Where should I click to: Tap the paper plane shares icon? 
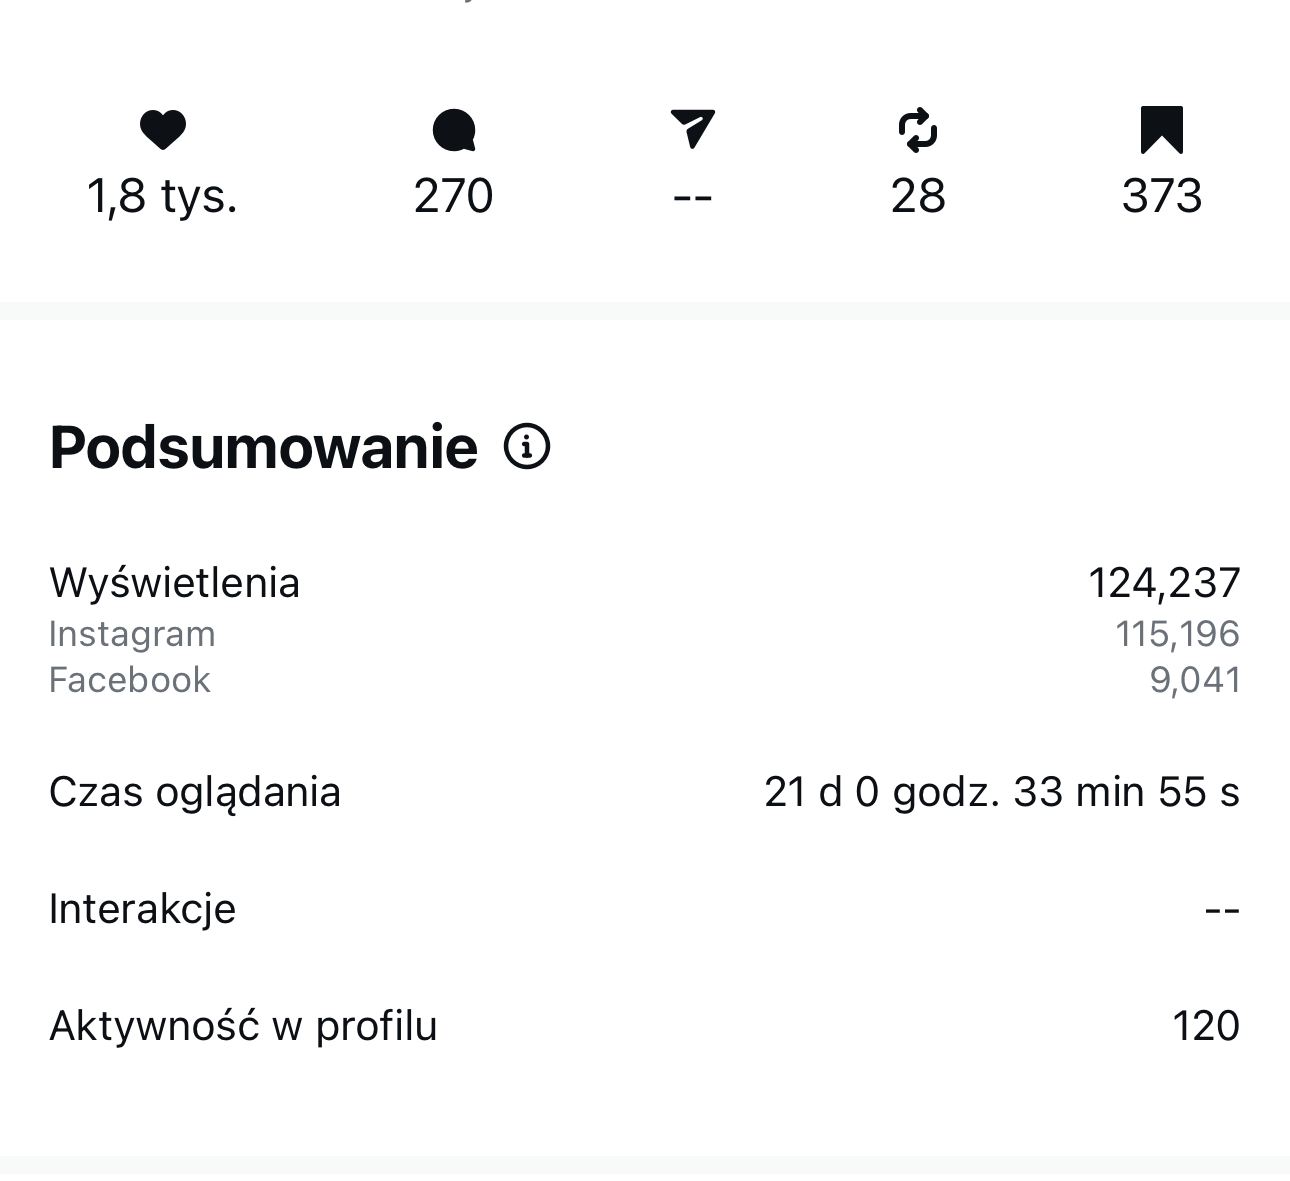pyautogui.click(x=692, y=129)
